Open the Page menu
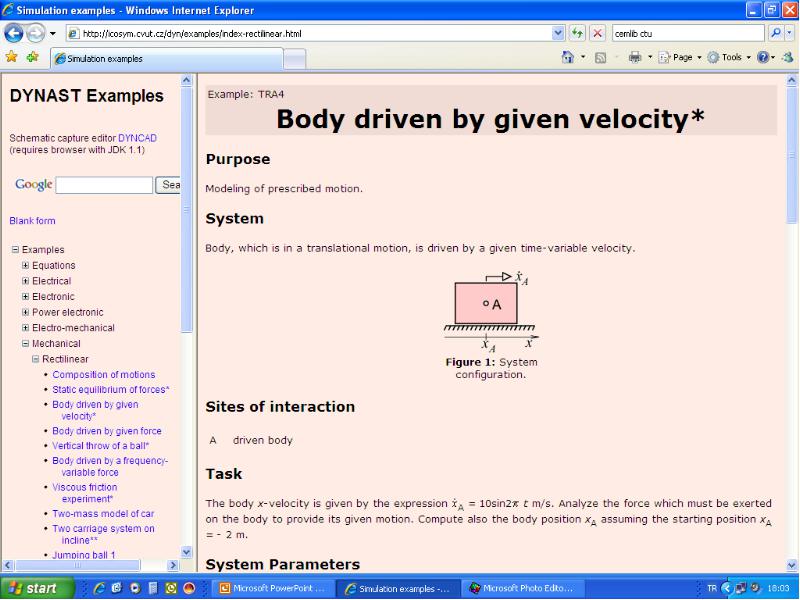 680,58
